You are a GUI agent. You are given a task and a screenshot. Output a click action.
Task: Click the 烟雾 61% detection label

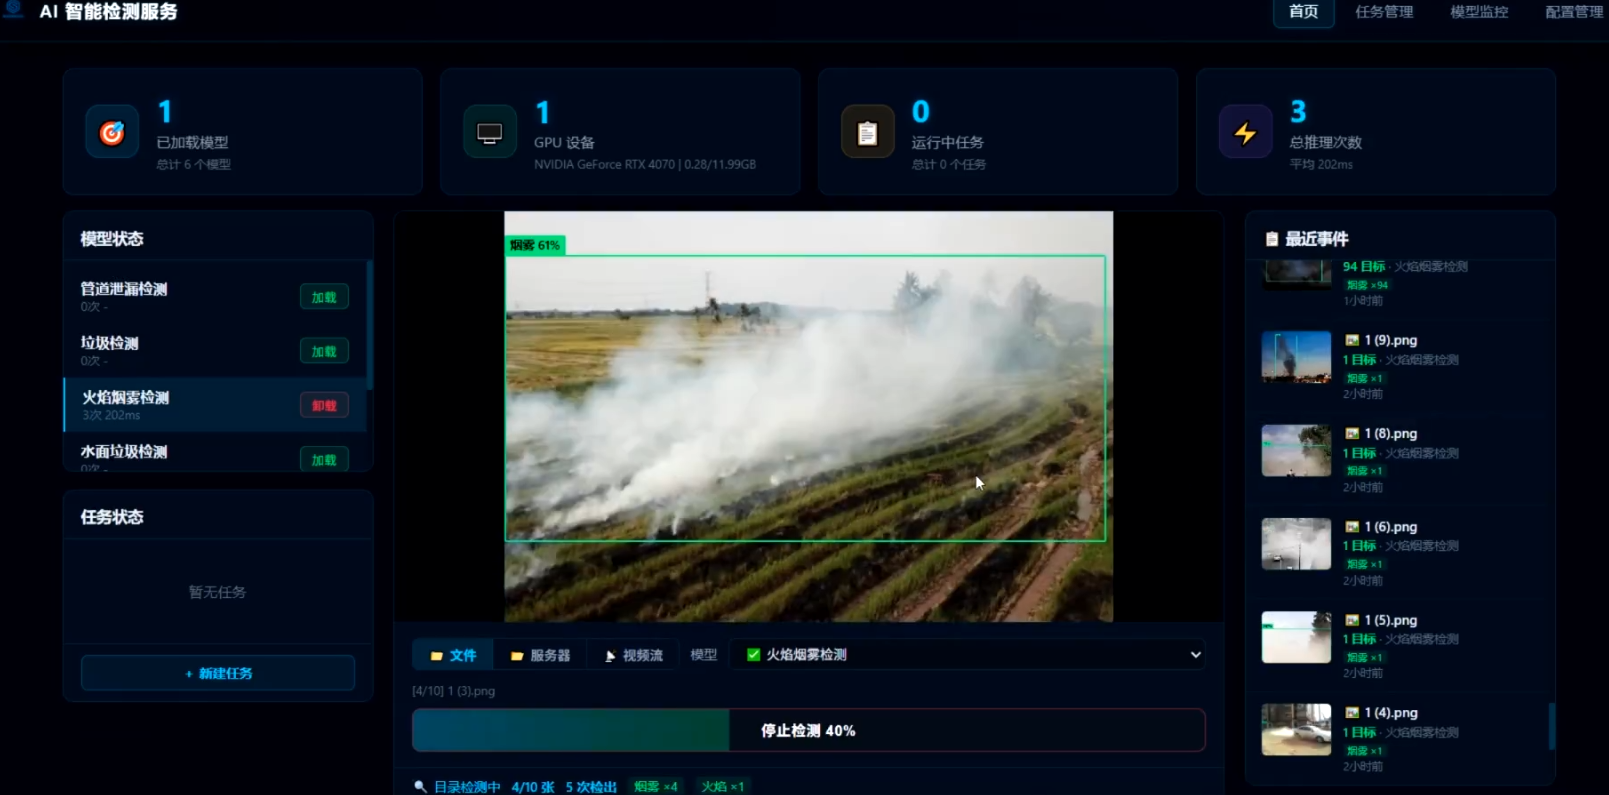tap(535, 245)
